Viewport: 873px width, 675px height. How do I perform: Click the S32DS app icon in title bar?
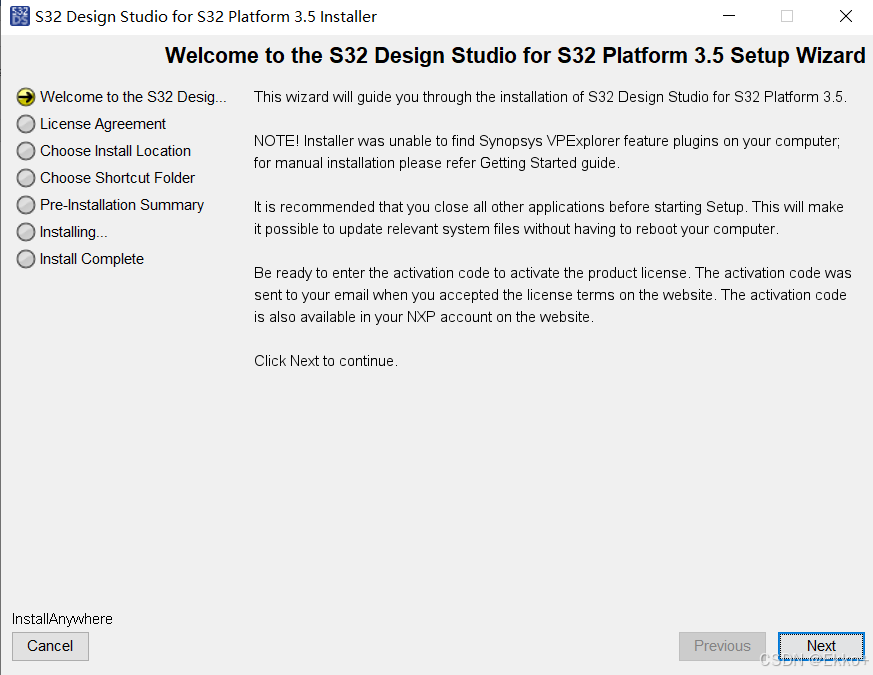[x=20, y=16]
